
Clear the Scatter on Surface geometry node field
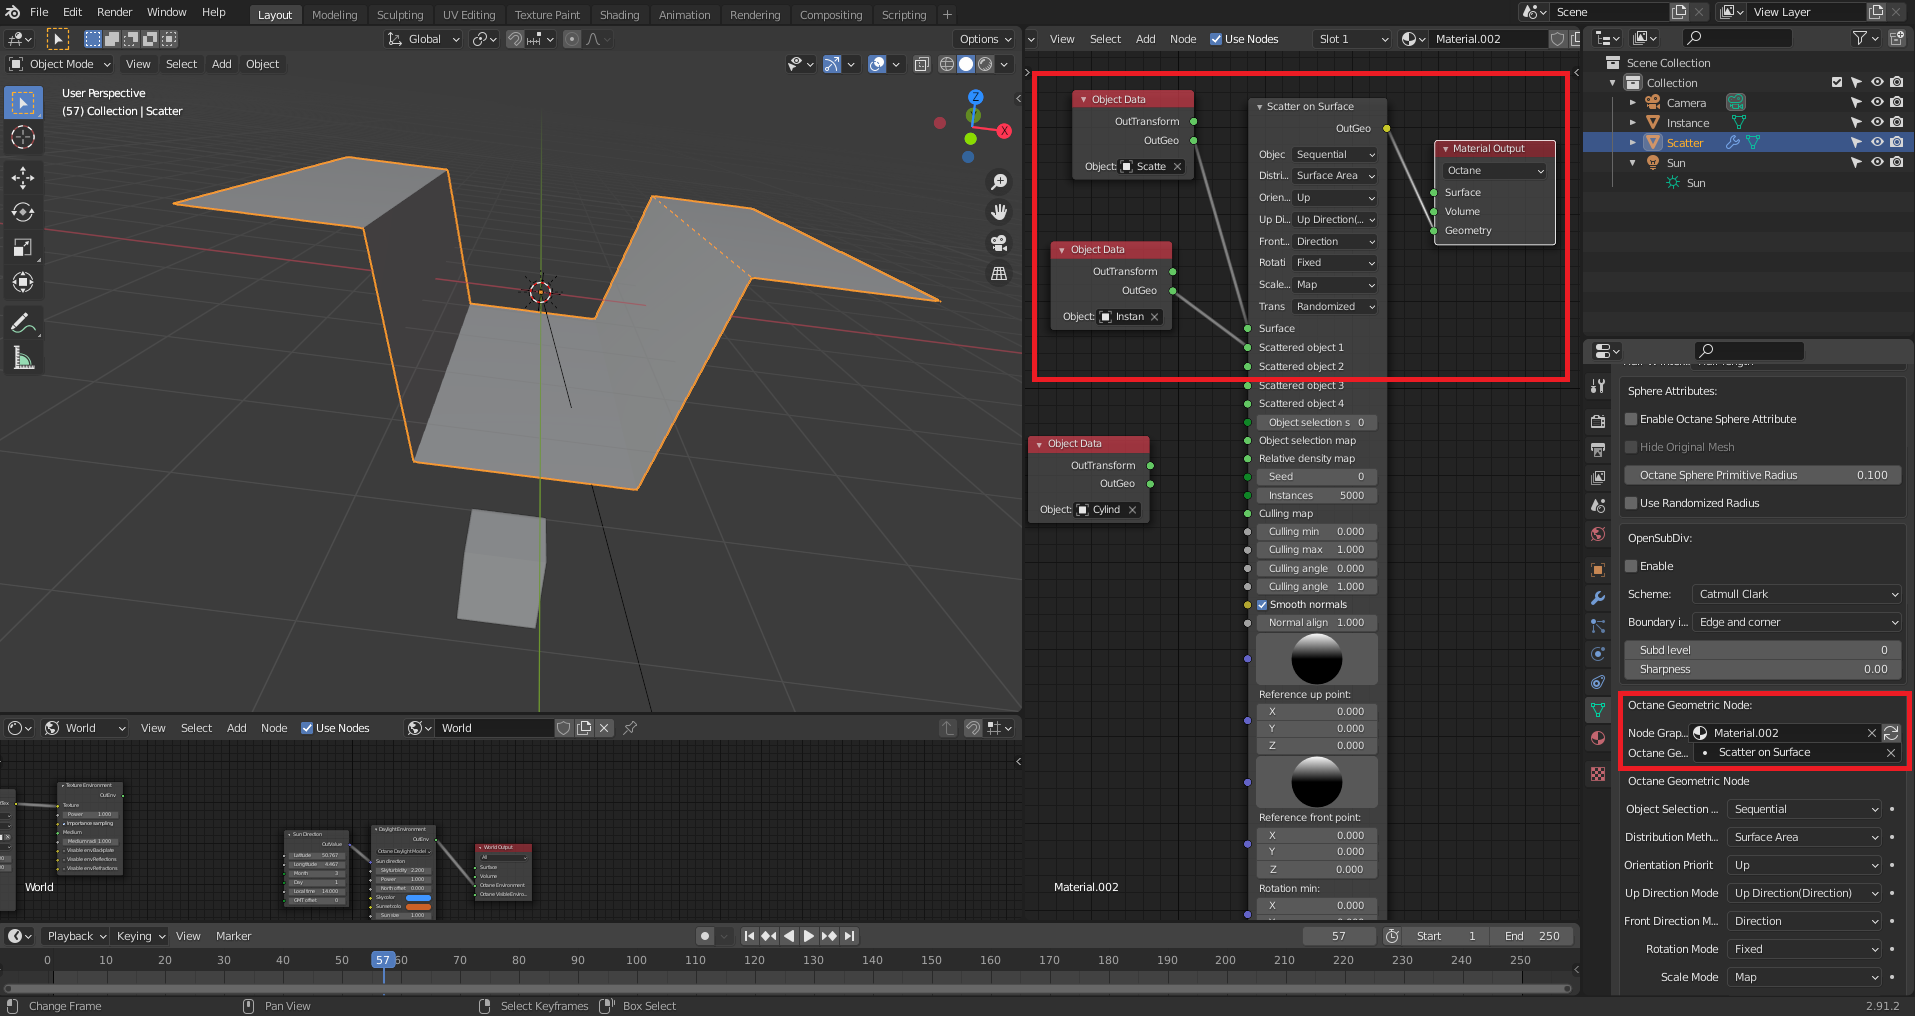[1891, 752]
